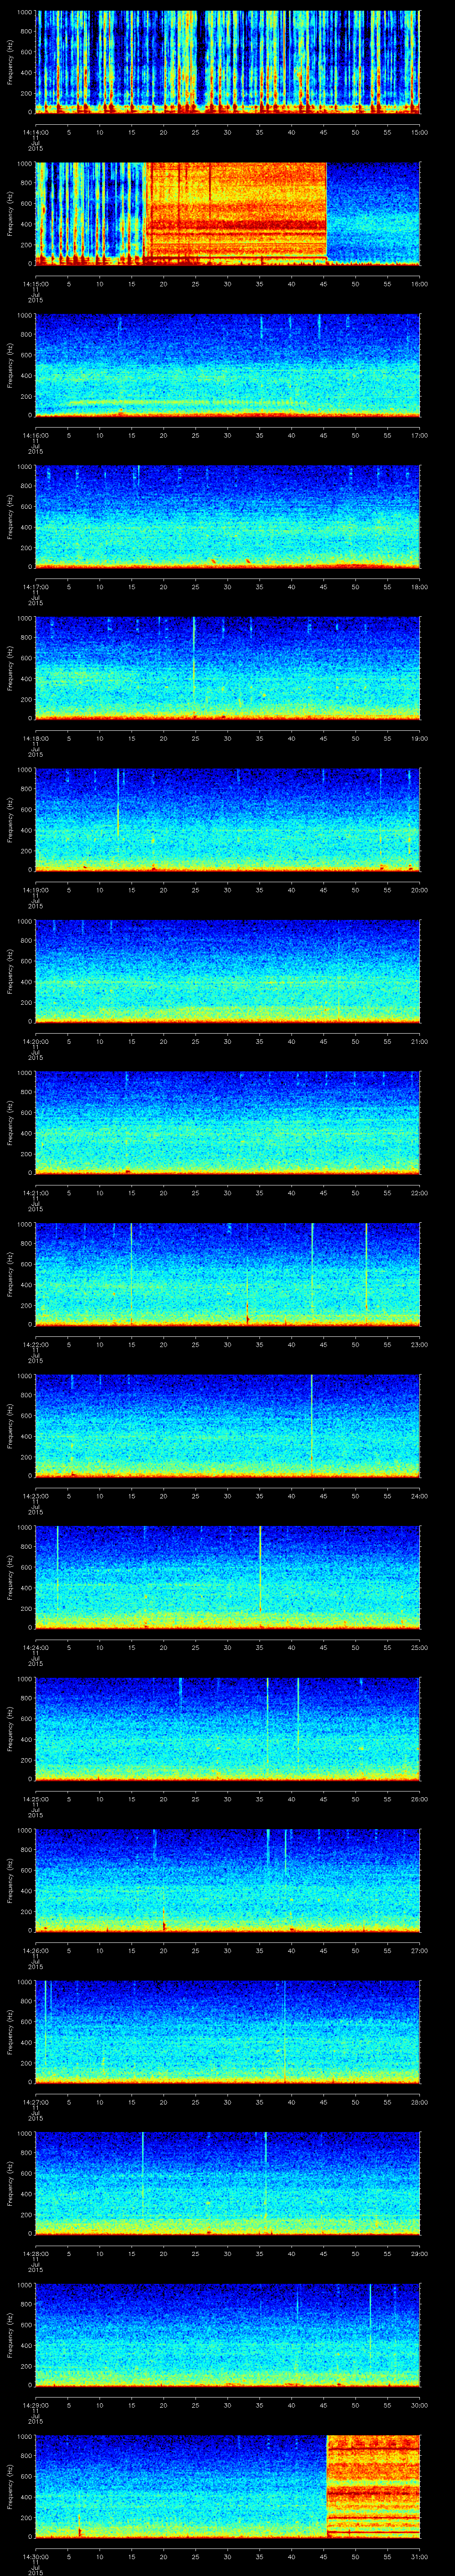Click the "14:20:00" start time label

click(35, 1041)
